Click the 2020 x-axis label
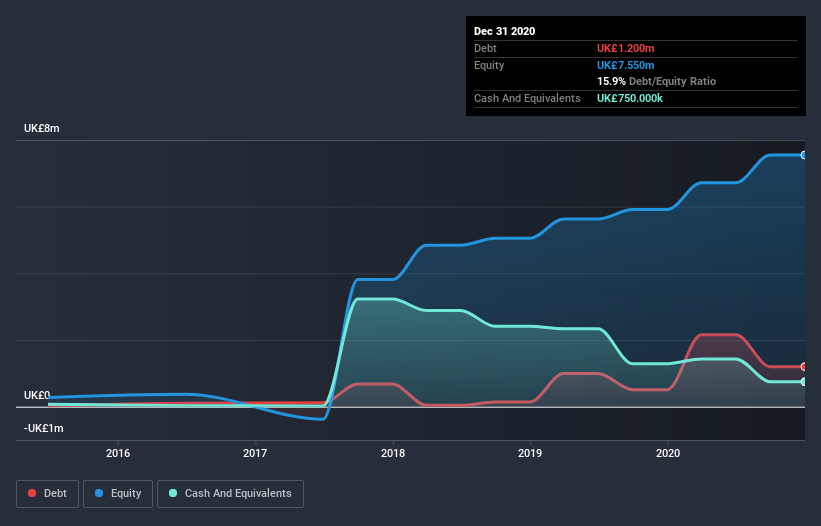 click(668, 453)
